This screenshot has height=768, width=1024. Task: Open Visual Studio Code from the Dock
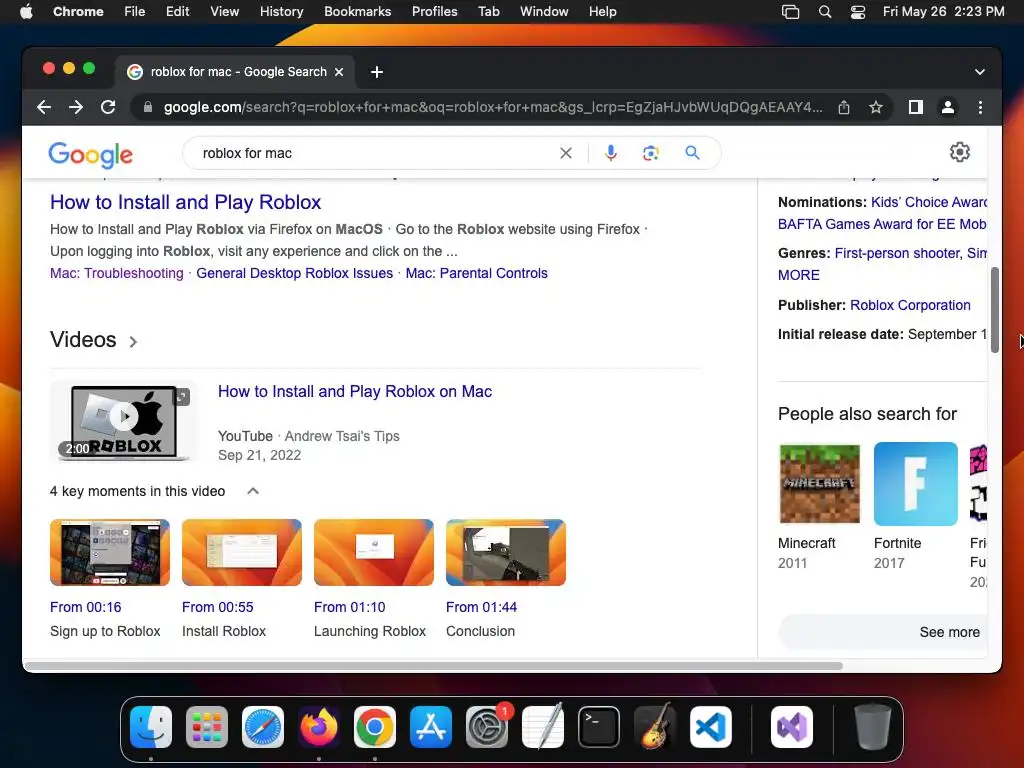click(711, 727)
